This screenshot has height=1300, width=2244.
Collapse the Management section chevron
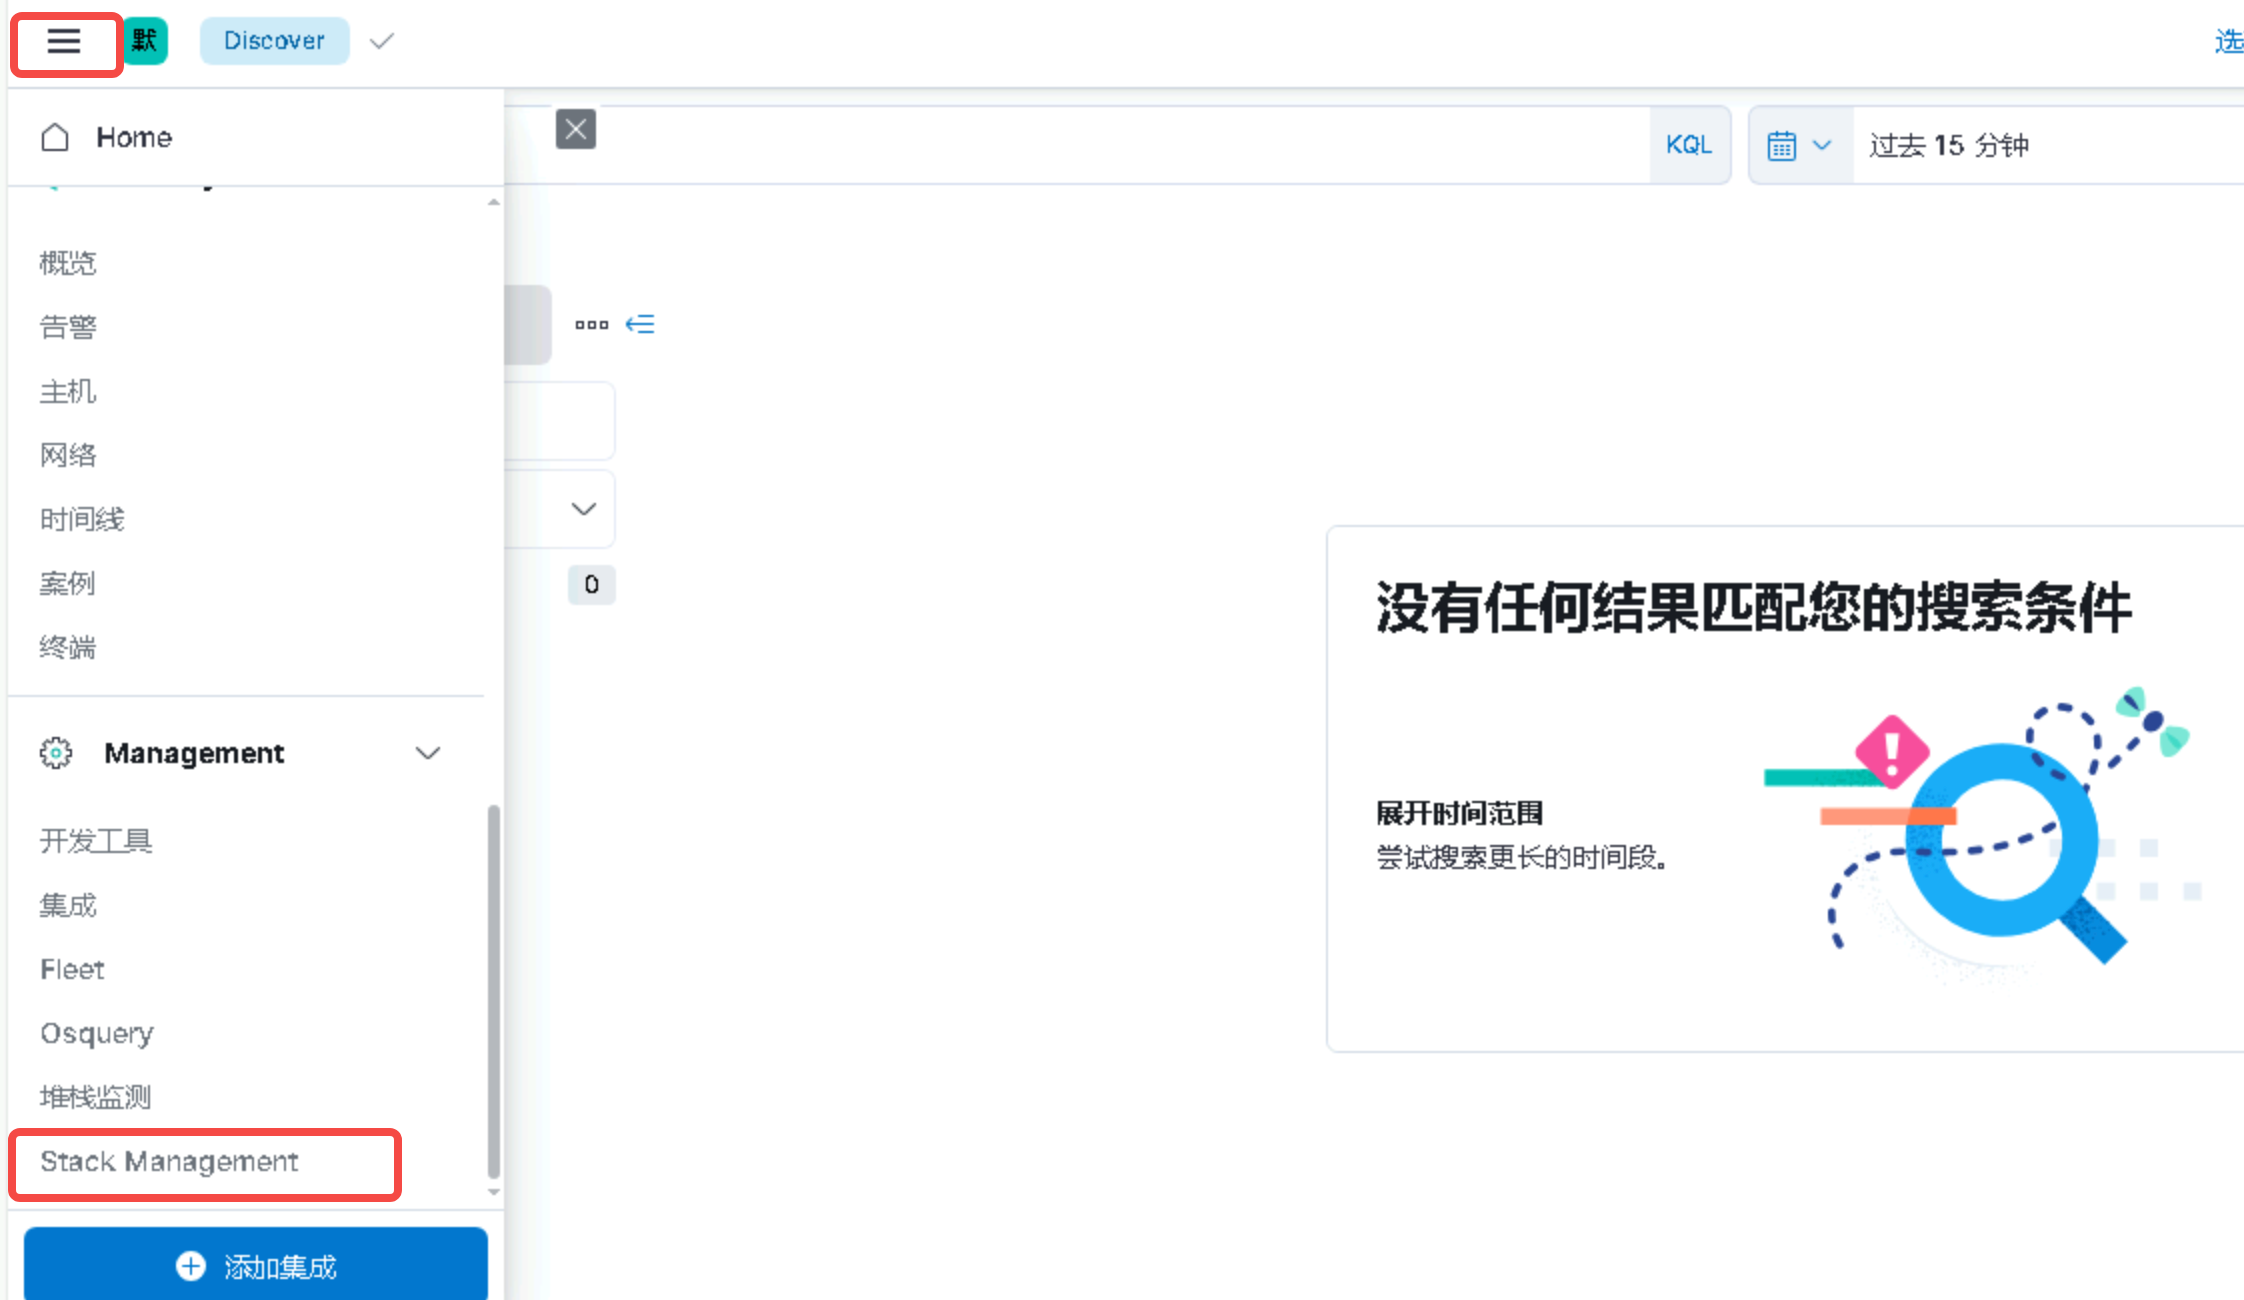pos(428,753)
